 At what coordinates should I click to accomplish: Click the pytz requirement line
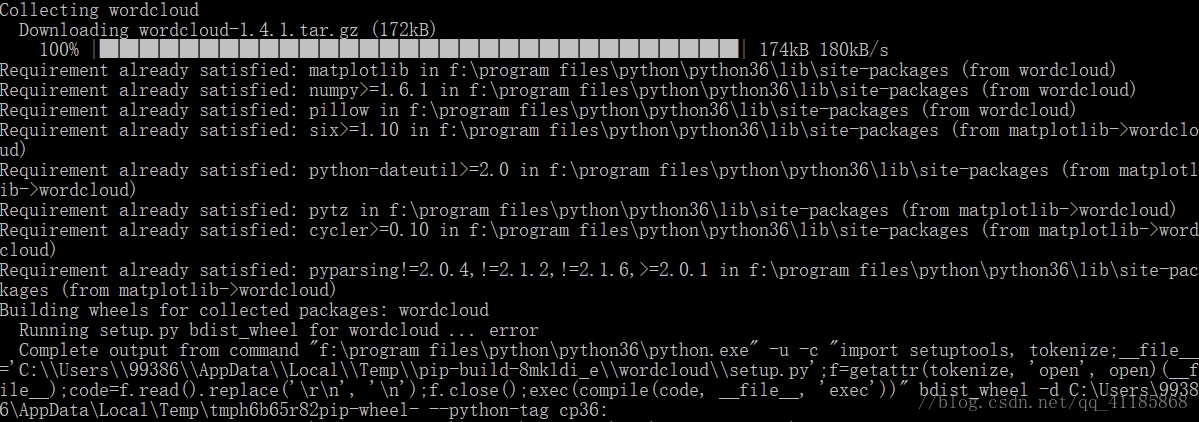(588, 209)
